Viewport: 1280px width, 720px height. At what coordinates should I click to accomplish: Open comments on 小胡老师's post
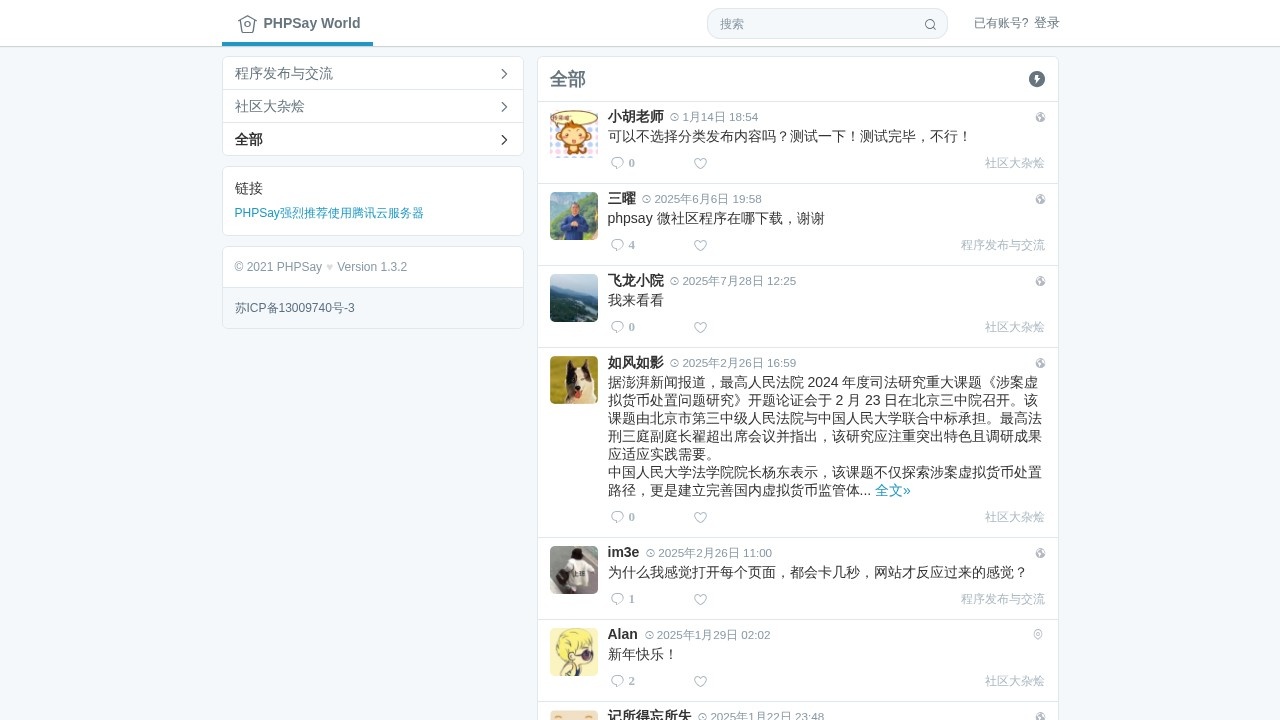618,163
